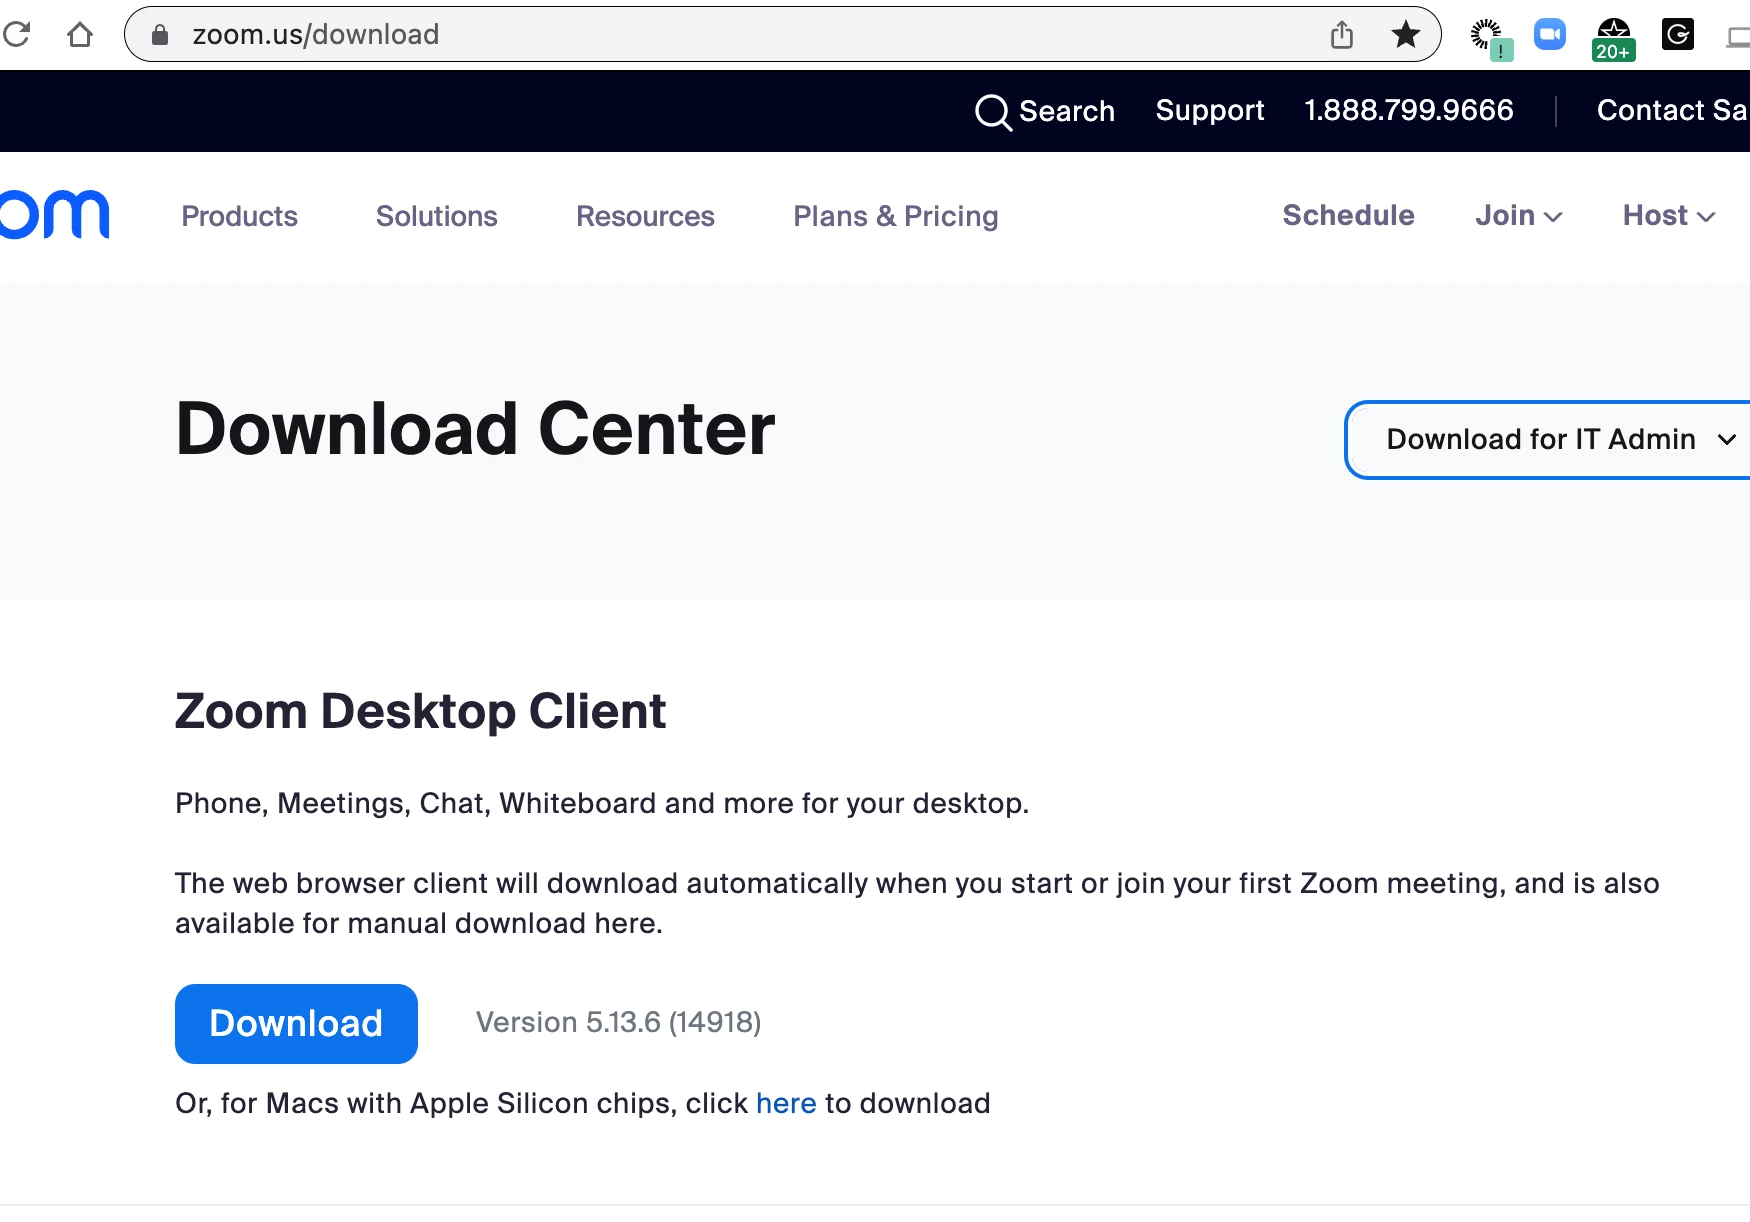
Task: Go to the browser home page icon
Action: [80, 35]
